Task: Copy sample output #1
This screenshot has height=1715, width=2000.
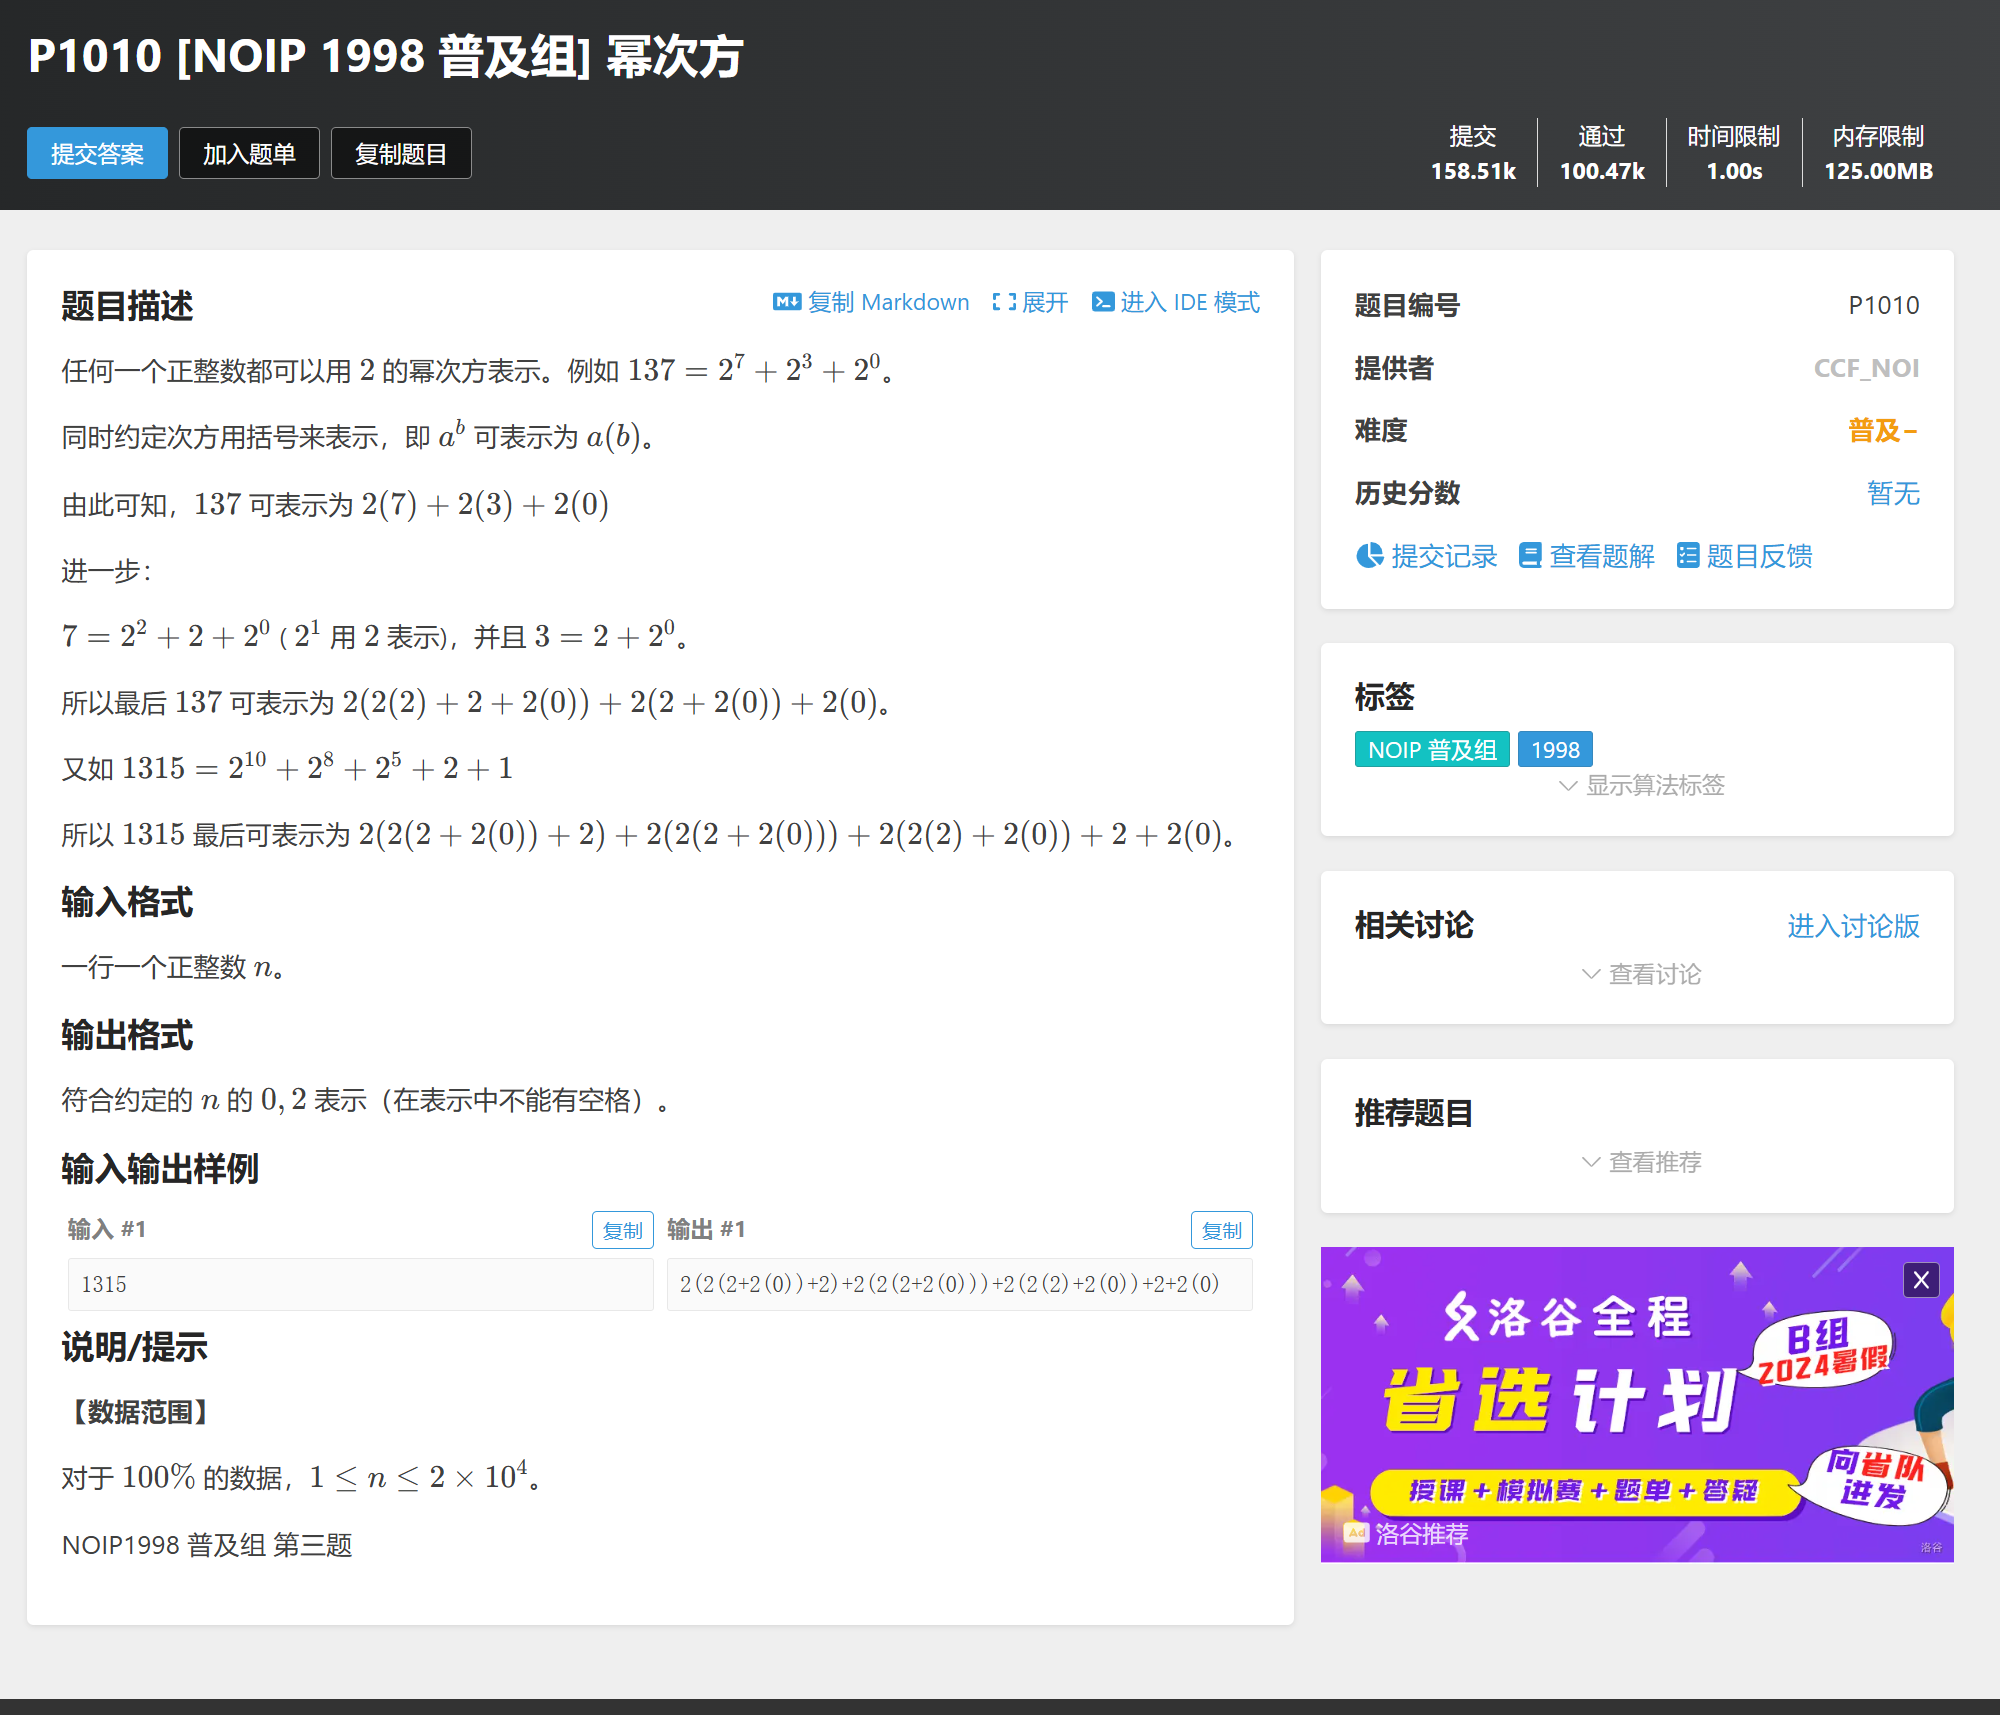Action: (1221, 1230)
